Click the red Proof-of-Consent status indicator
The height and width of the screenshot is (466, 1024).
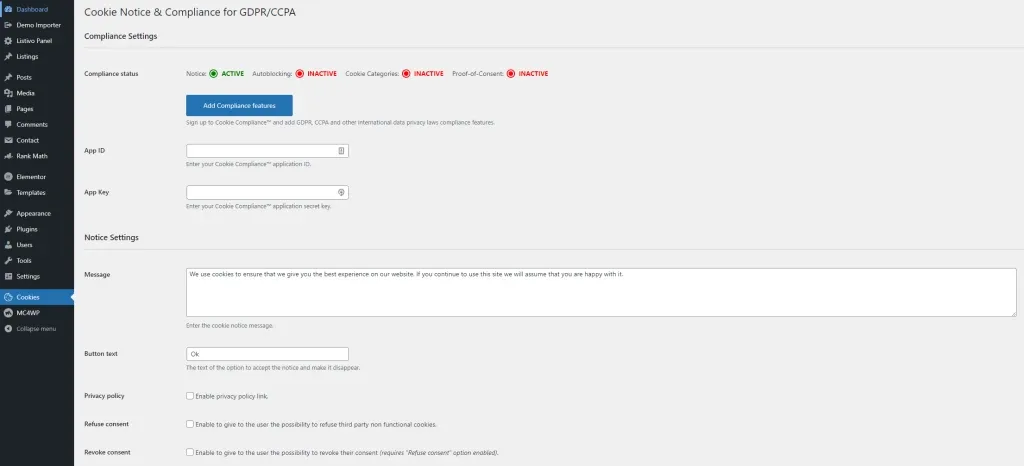point(511,74)
